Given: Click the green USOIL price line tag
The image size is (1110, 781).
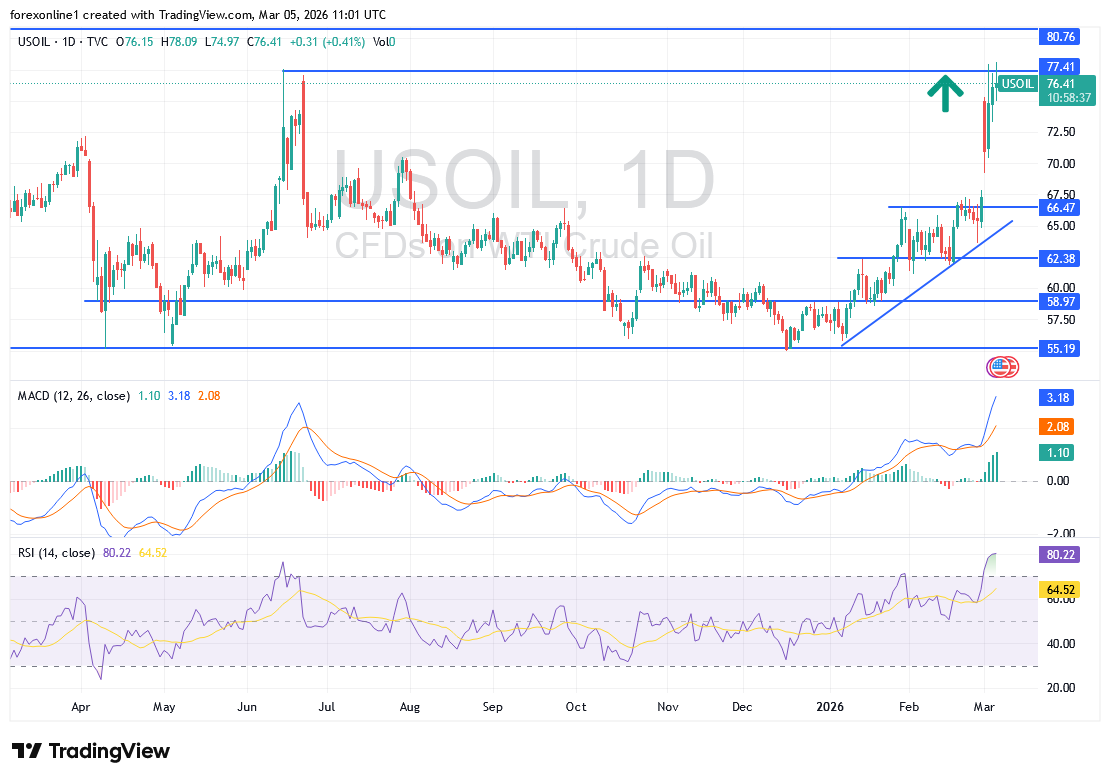Looking at the screenshot, I should coord(1017,84).
